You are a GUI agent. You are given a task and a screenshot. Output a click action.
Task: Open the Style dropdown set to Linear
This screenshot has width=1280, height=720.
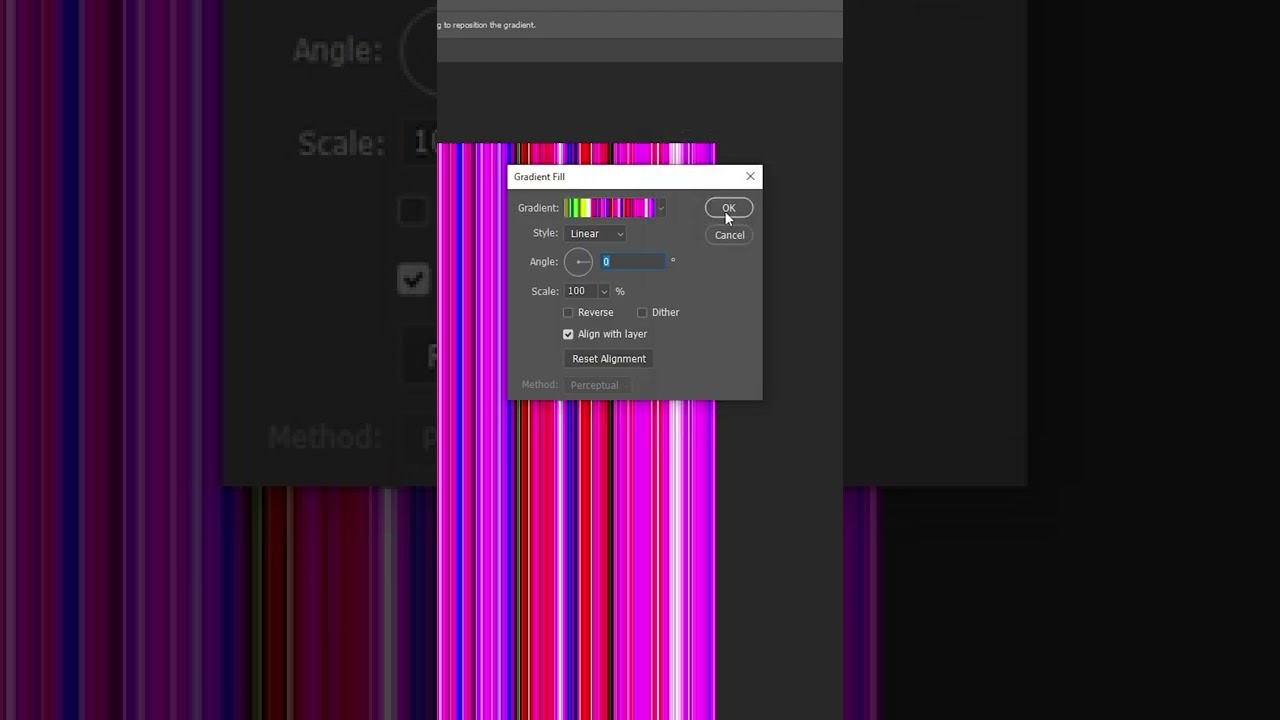(x=596, y=234)
